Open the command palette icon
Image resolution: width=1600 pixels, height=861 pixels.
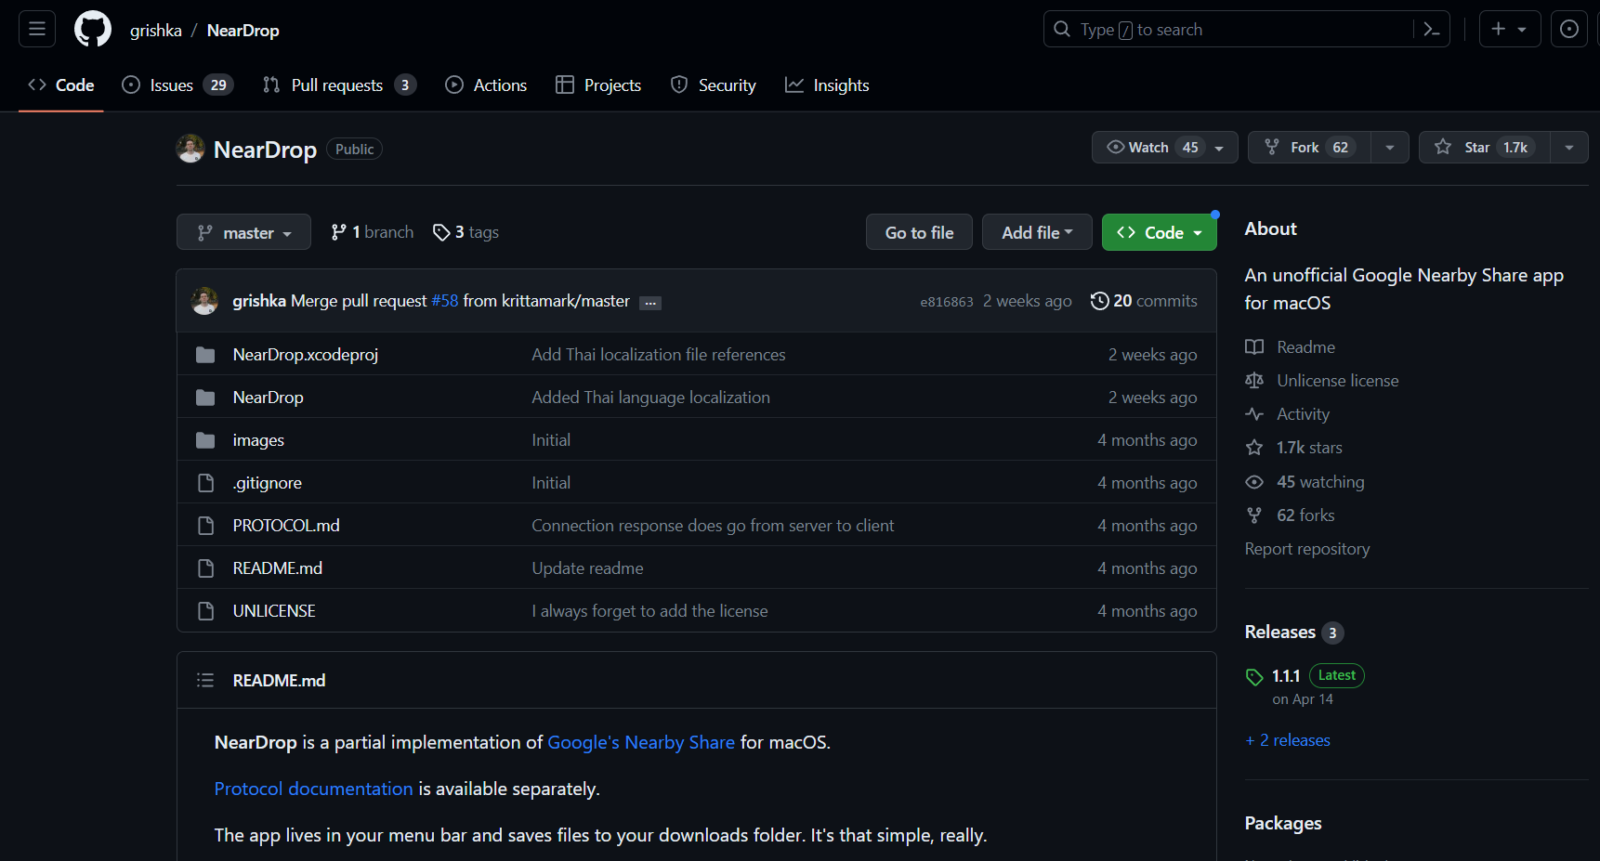pos(1431,29)
